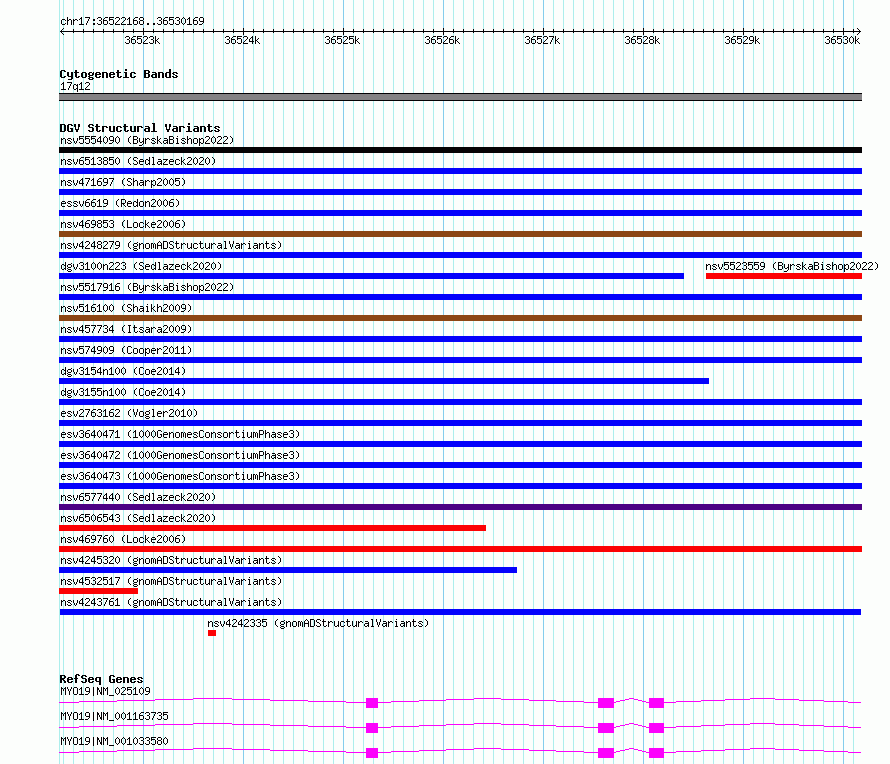Image resolution: width=890 pixels, height=764 pixels.
Task: Select the gray 17q12 cytogenetic band
Action: (460, 97)
